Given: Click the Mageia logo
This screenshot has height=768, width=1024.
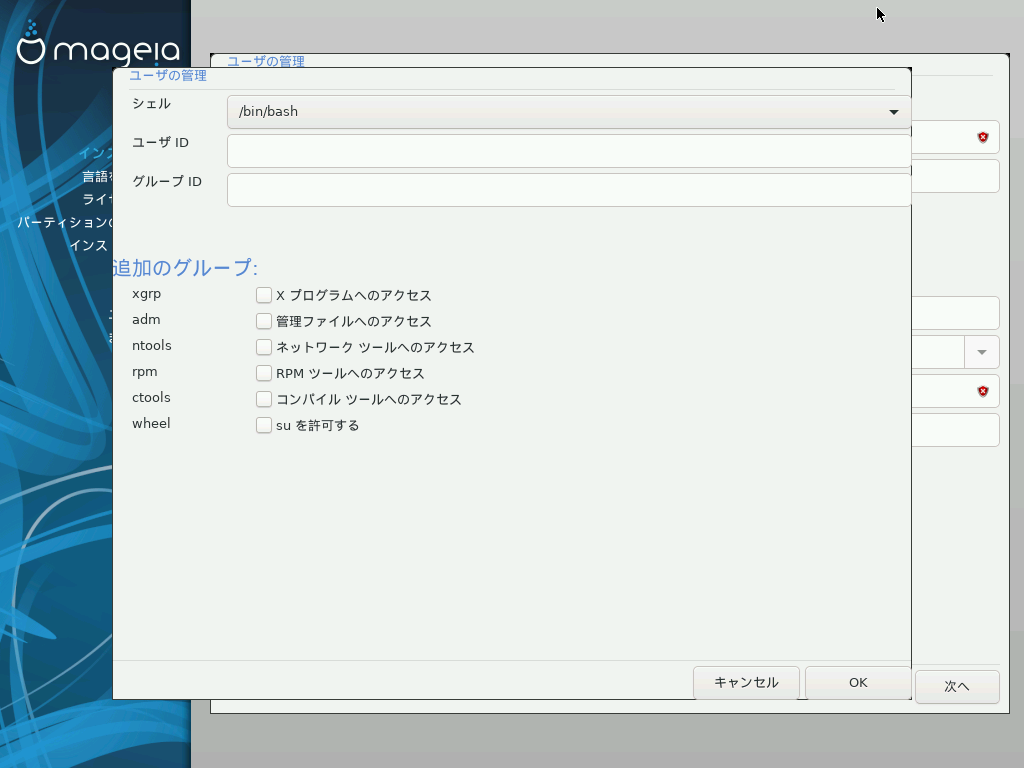Looking at the screenshot, I should pos(98,44).
